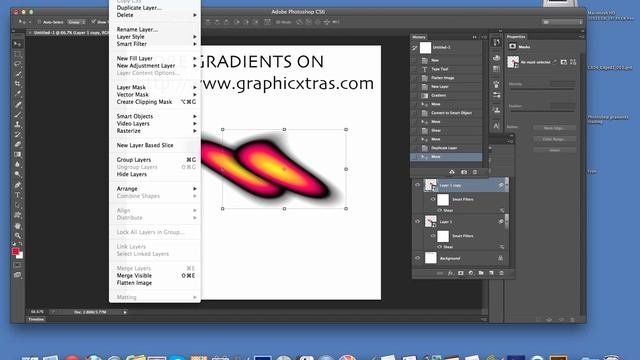
Task: Click the Character panel 'A' icon in dock
Action: click(x=496, y=126)
